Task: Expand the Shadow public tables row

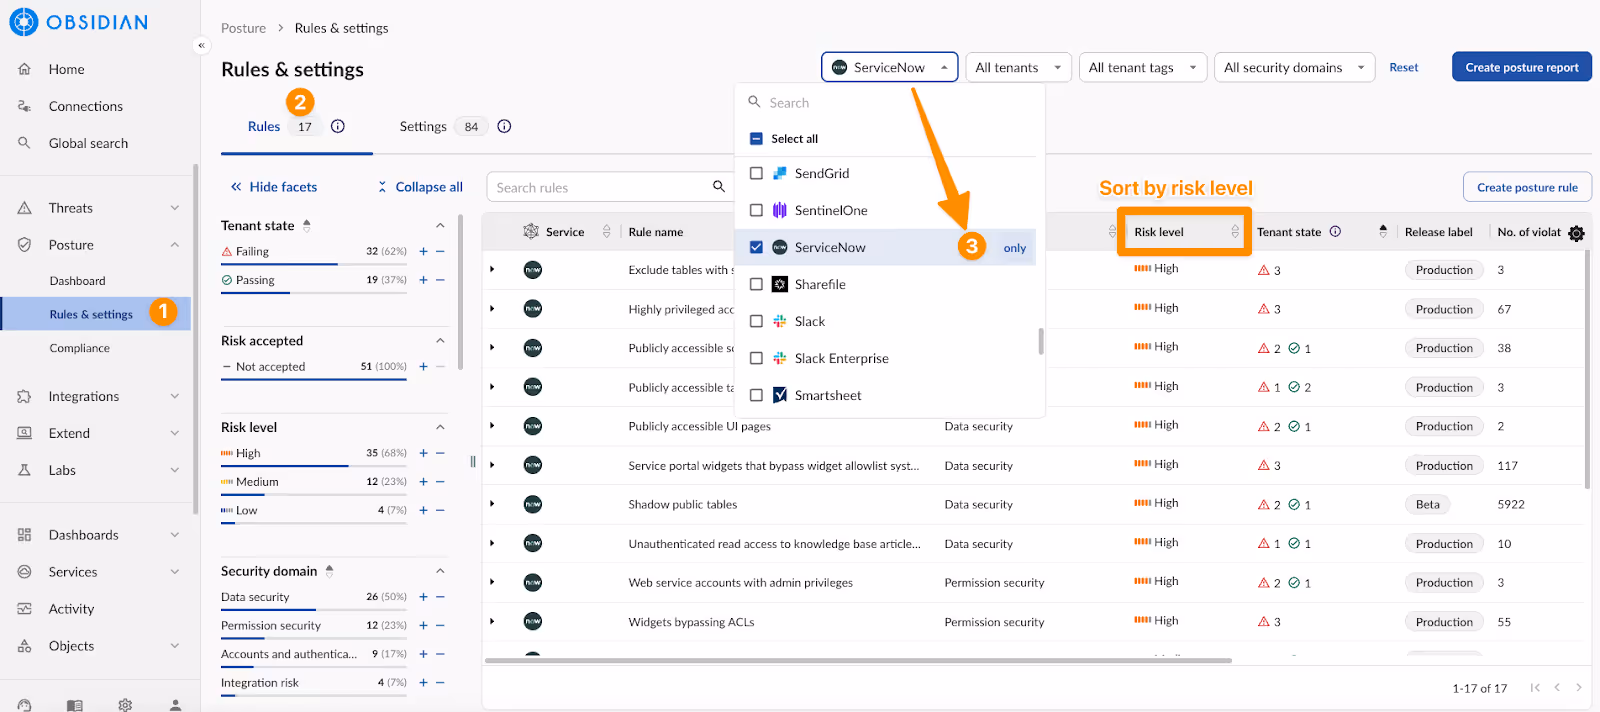Action: [492, 504]
